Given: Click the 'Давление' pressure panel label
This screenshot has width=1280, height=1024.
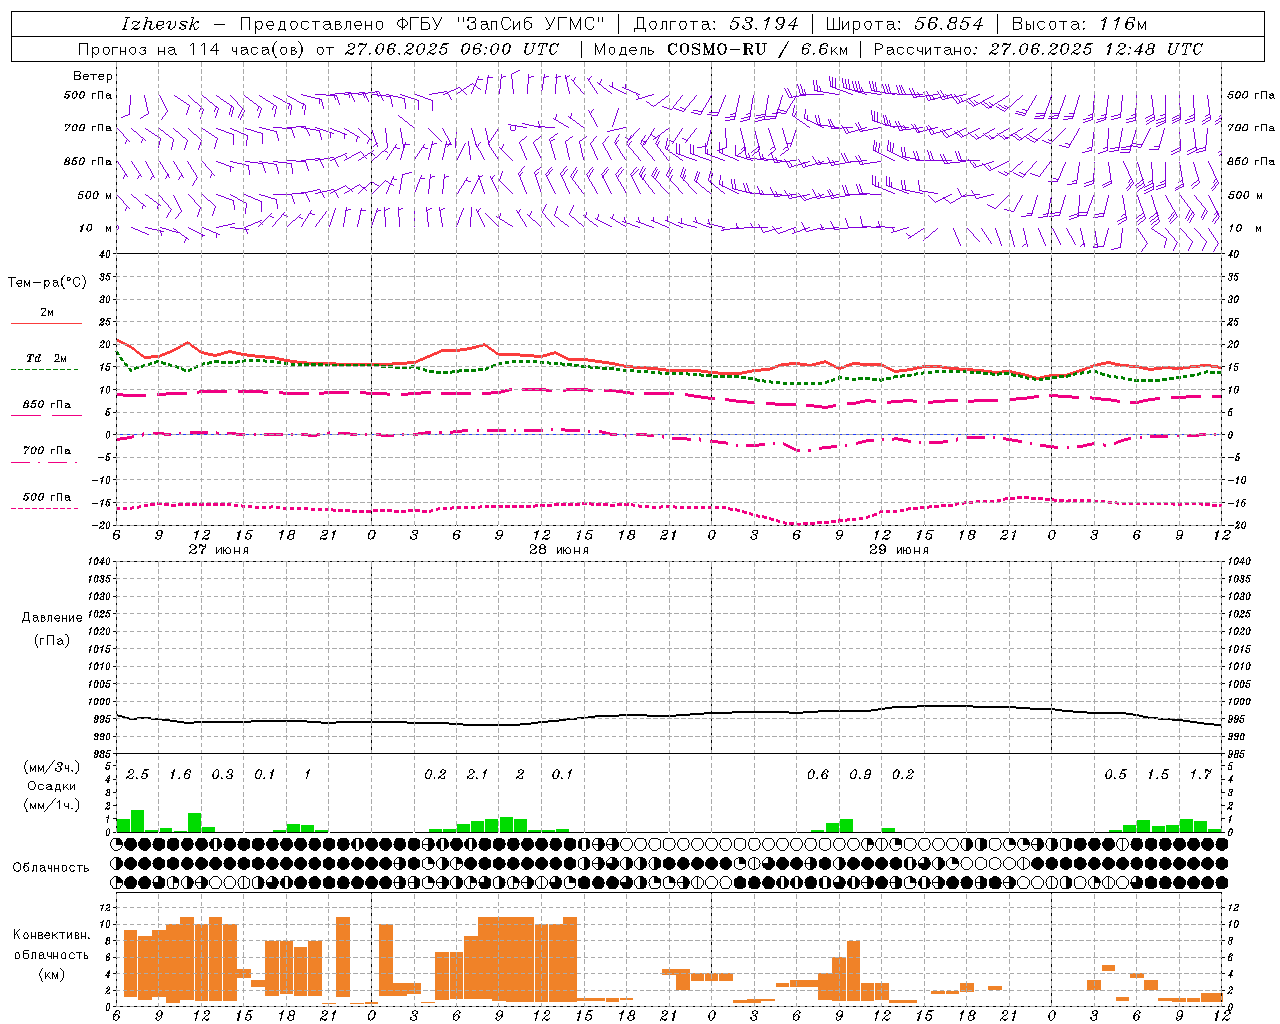Looking at the screenshot, I should pos(52,618).
